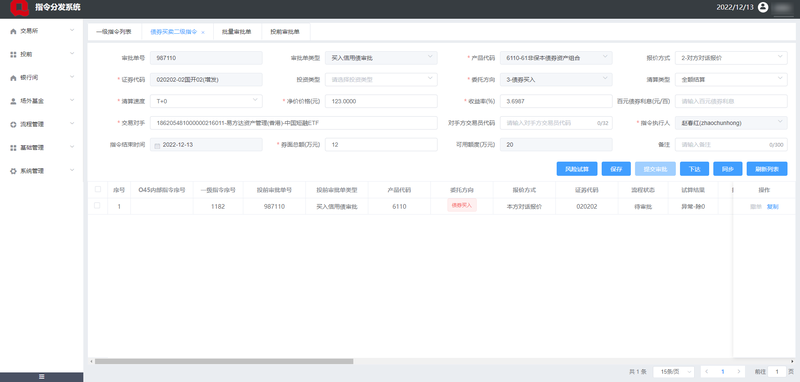
Task: Click the 券面总额(万元) input field
Action: (x=381, y=144)
